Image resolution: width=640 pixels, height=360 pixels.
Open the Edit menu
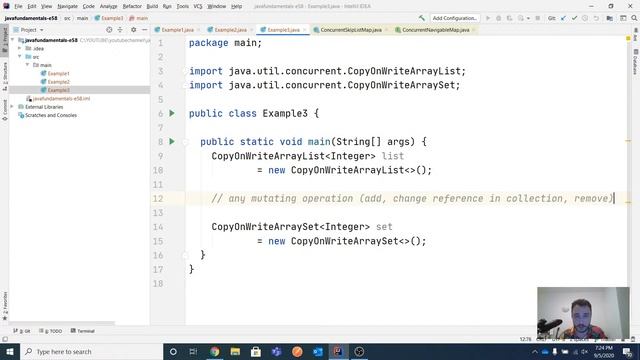[x=32, y=6]
